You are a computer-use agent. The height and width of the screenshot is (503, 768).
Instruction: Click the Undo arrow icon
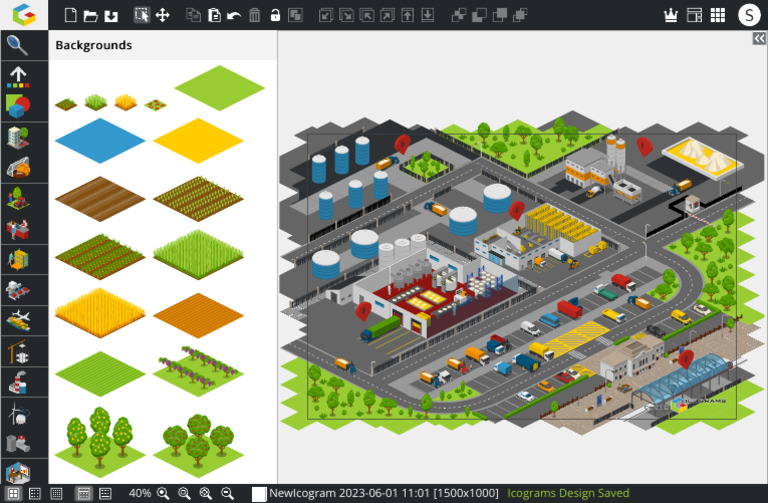[234, 15]
